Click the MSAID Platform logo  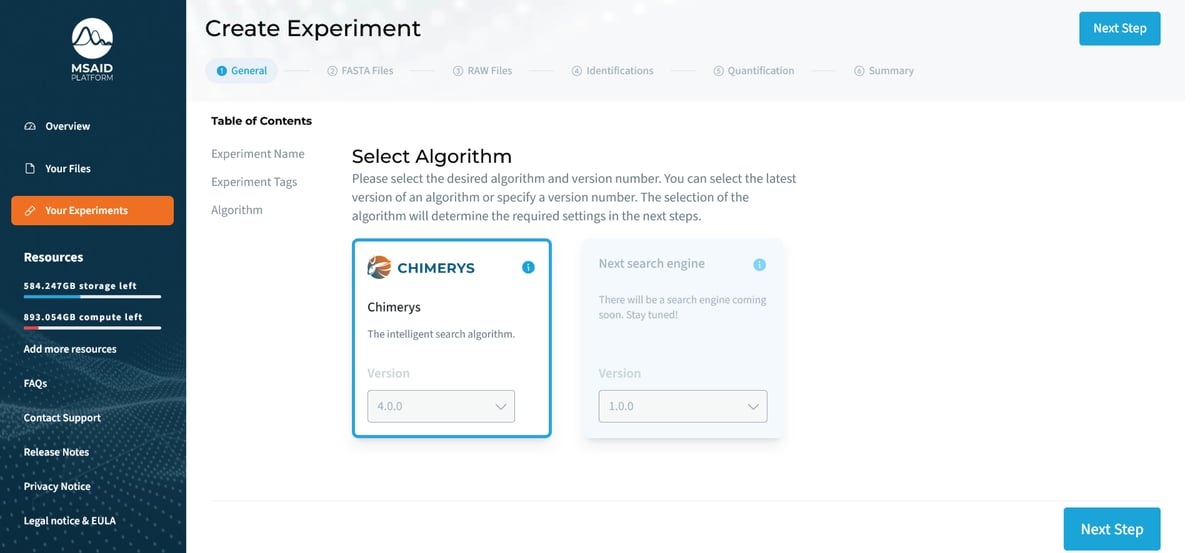(x=92, y=48)
